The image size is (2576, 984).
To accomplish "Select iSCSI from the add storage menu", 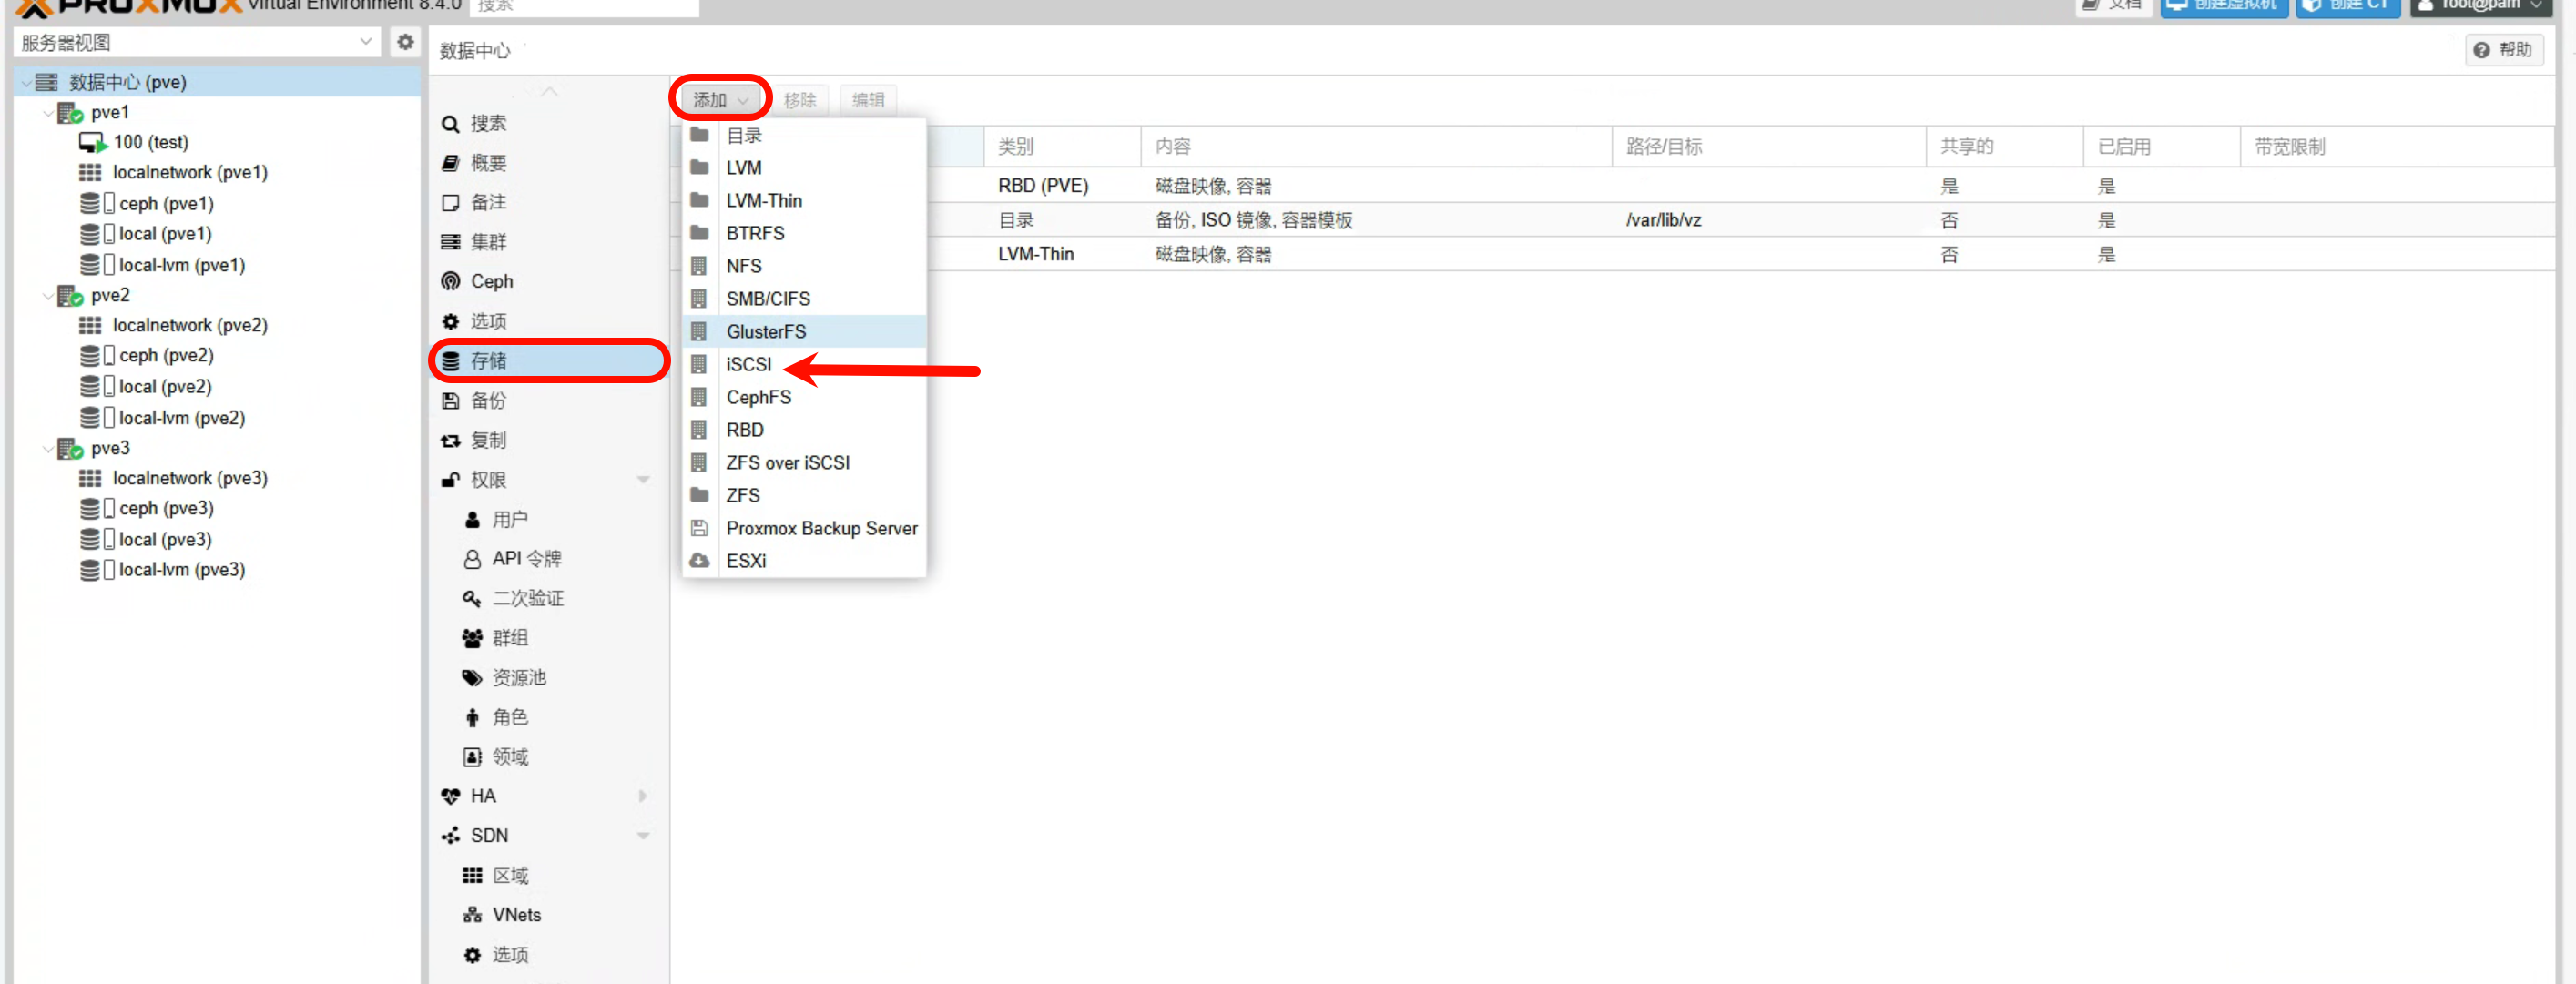I will point(748,364).
